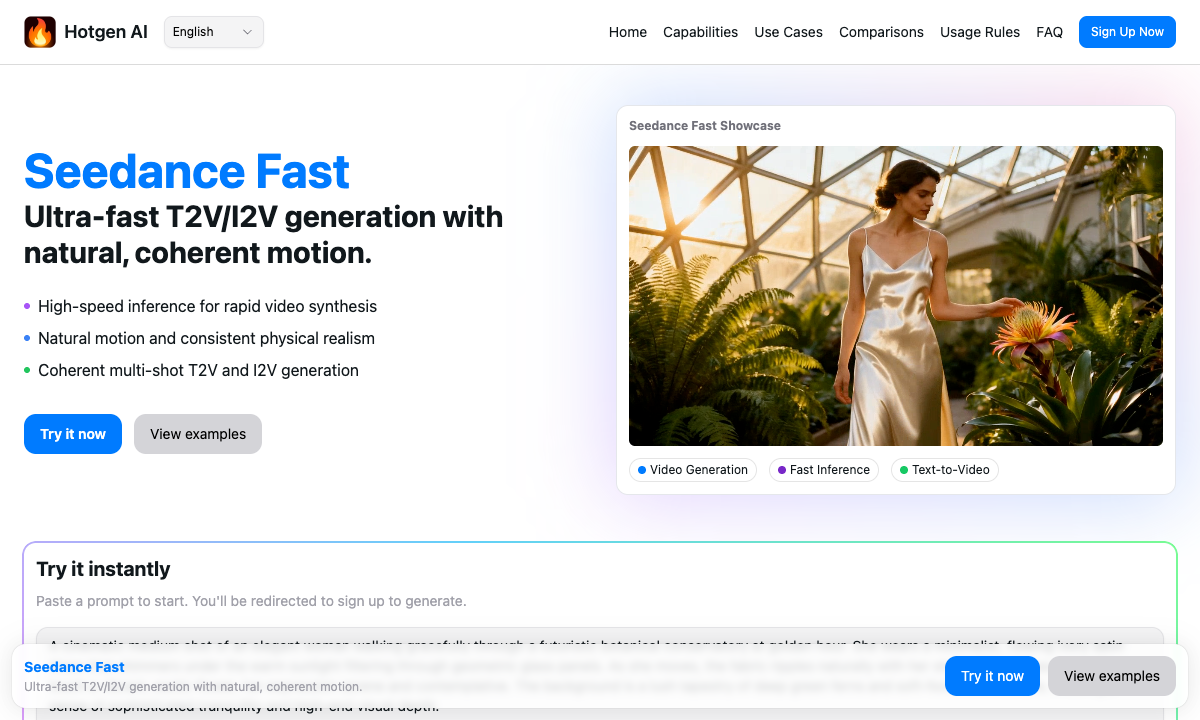This screenshot has height=720, width=1200.
Task: Click the purple bullet beside high-speed inference point
Action: coord(27,307)
